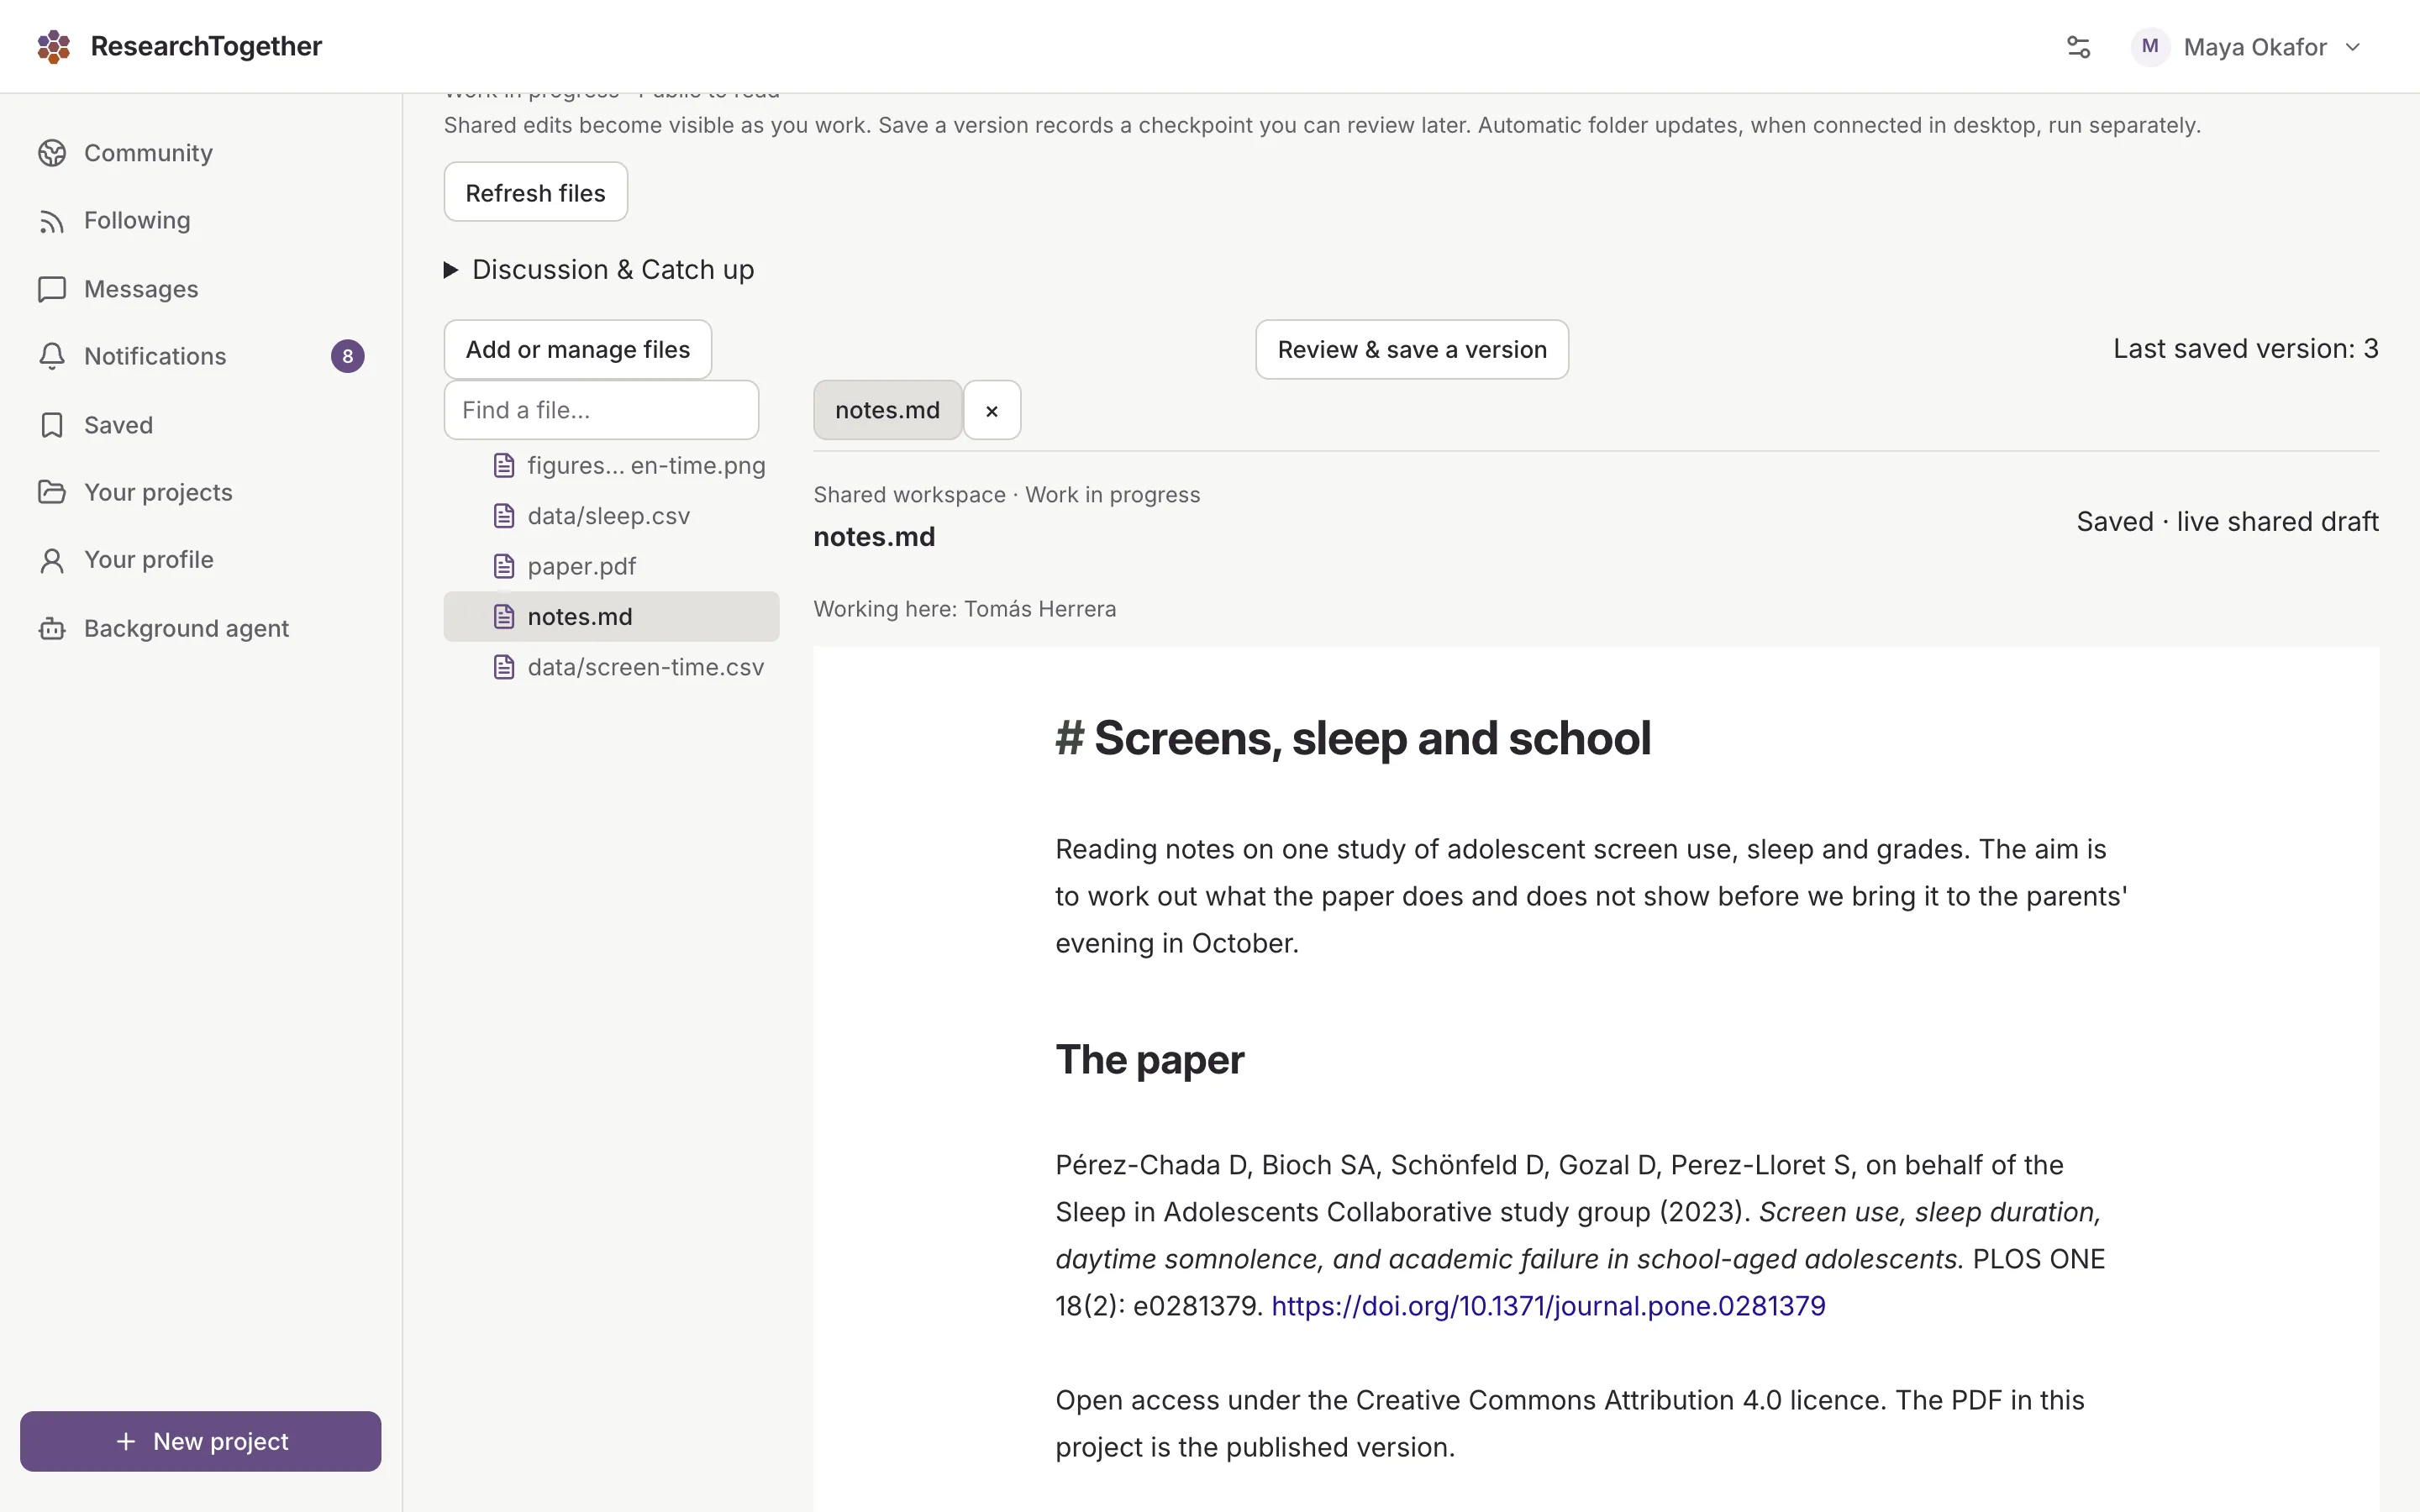The height and width of the screenshot is (1512, 2420).
Task: Open the Saved section
Action: click(x=200, y=425)
